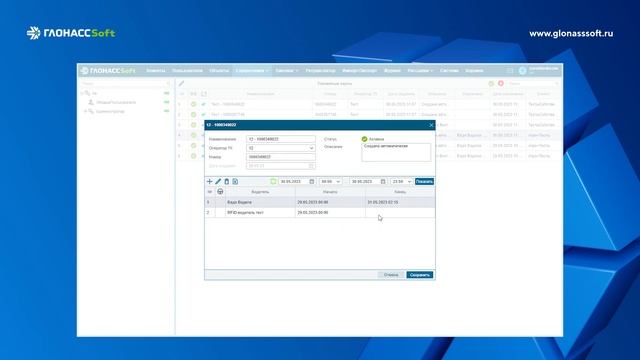Close the dialog with the X icon
Screen dimensions: 640x360
click(431, 125)
